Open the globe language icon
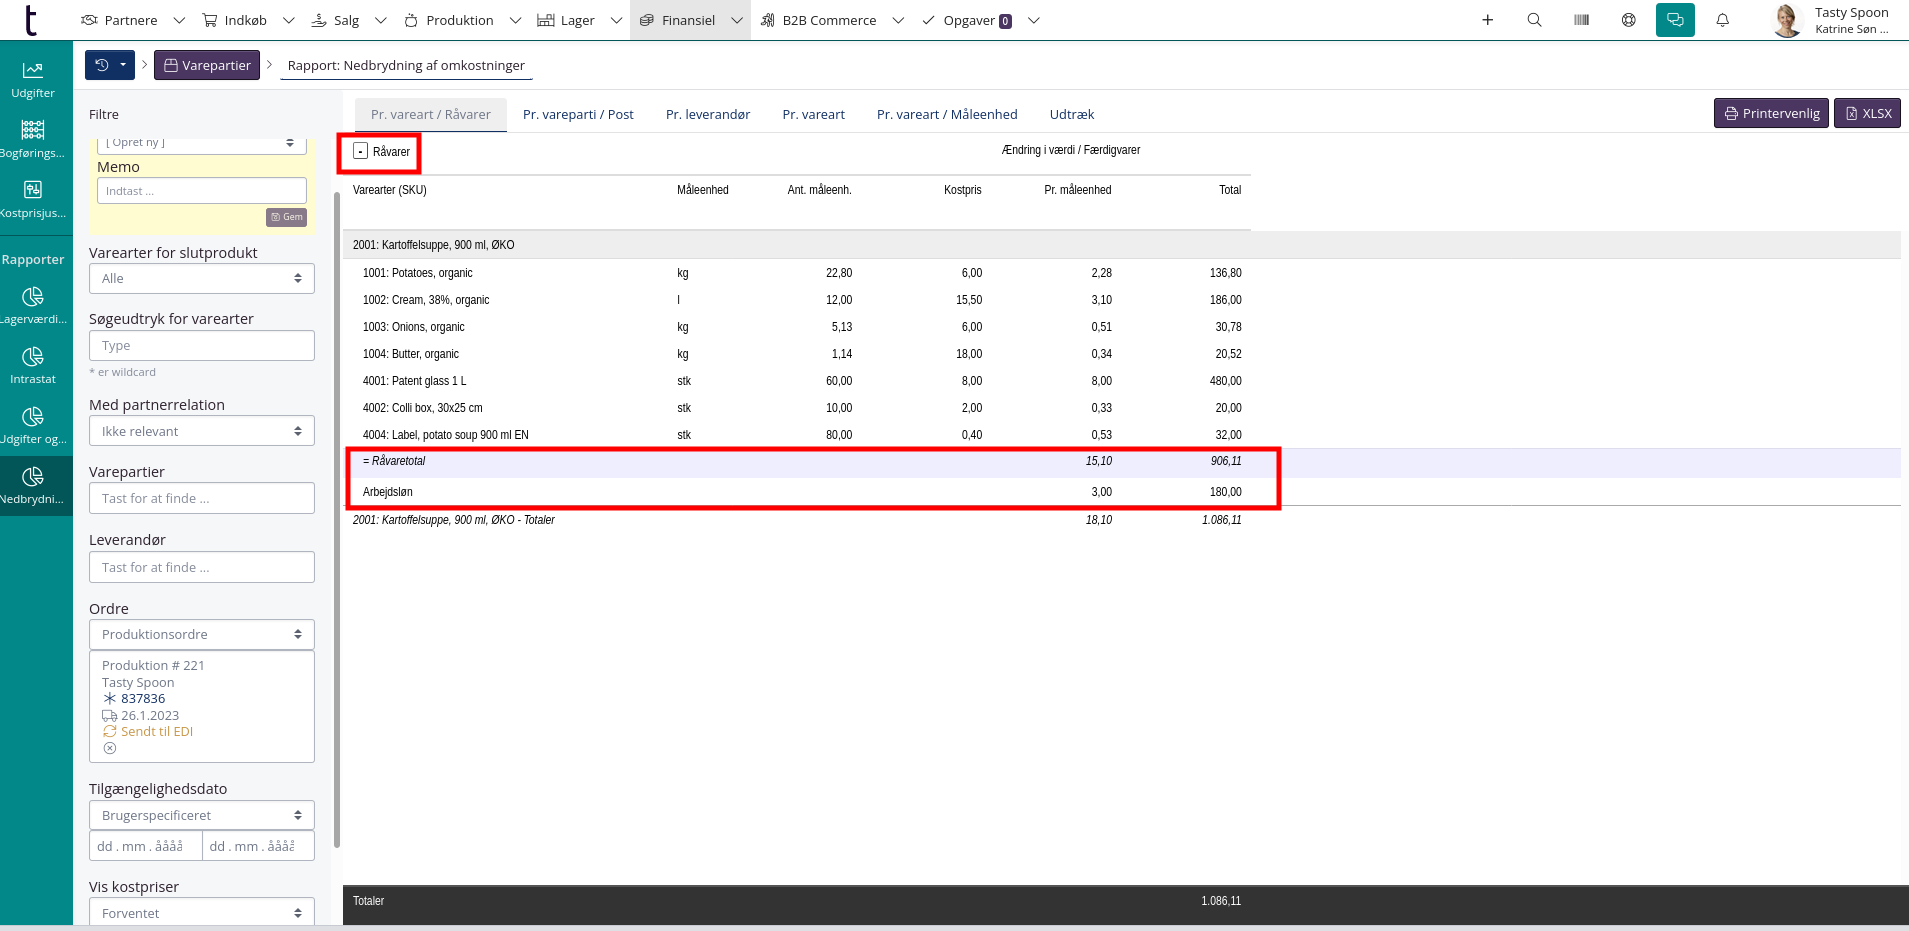 1628,20
